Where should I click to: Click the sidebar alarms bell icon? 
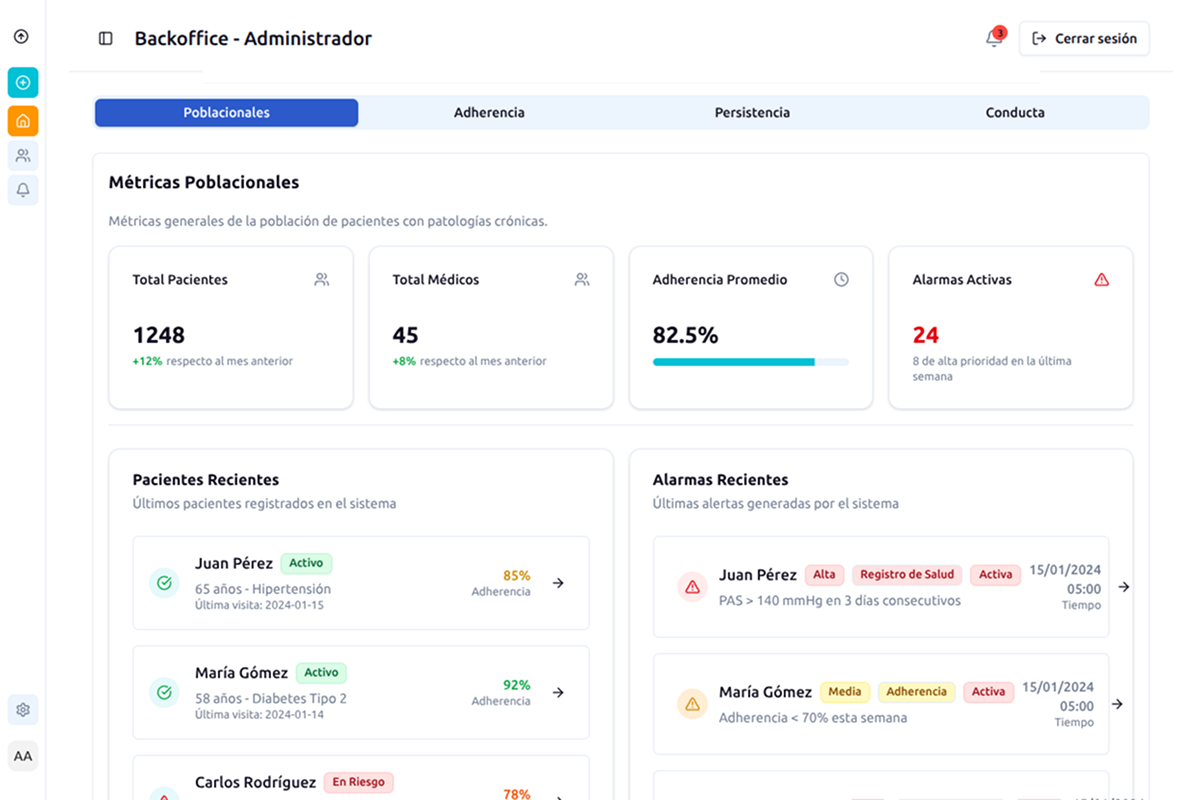(23, 189)
